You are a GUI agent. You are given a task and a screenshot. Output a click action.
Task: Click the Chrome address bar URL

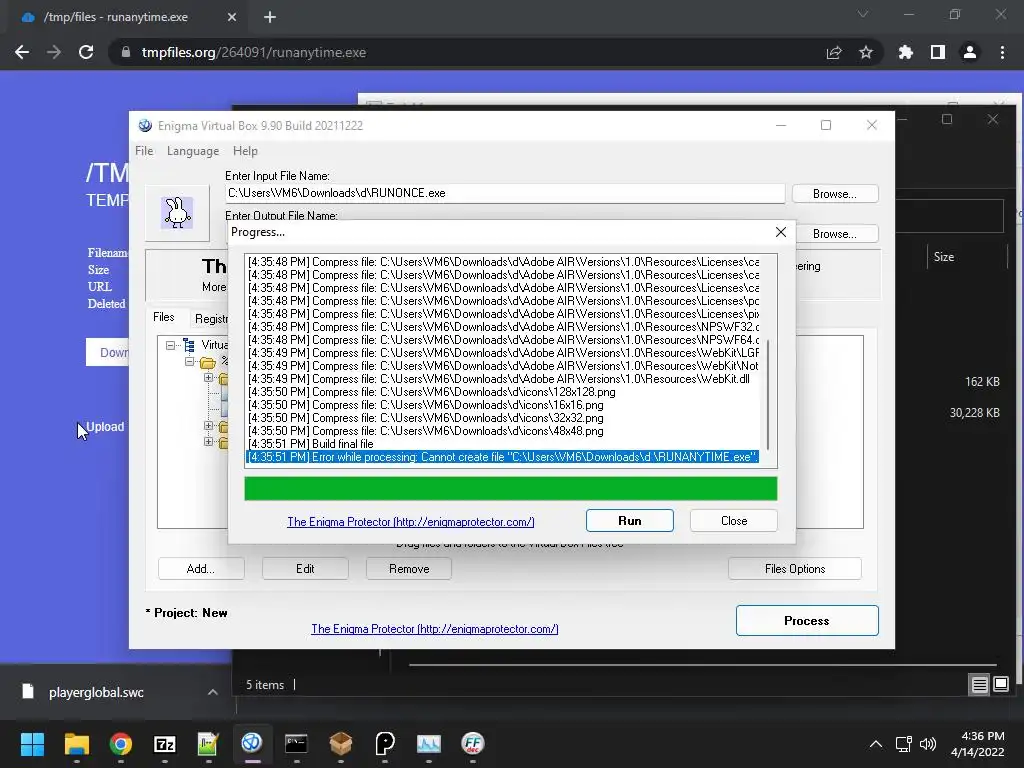(253, 52)
